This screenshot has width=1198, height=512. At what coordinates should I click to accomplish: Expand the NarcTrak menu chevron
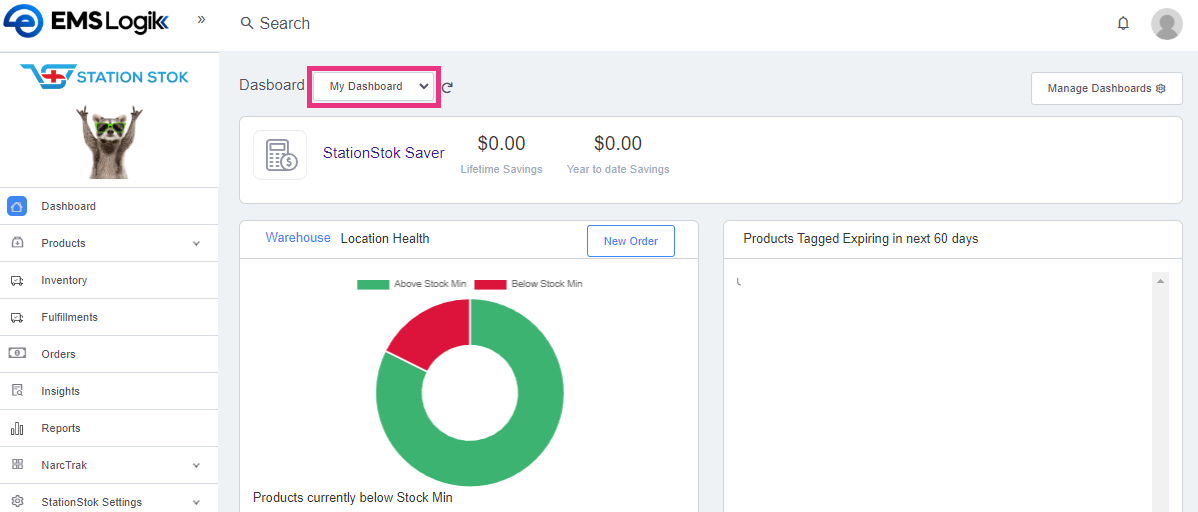[x=196, y=465]
